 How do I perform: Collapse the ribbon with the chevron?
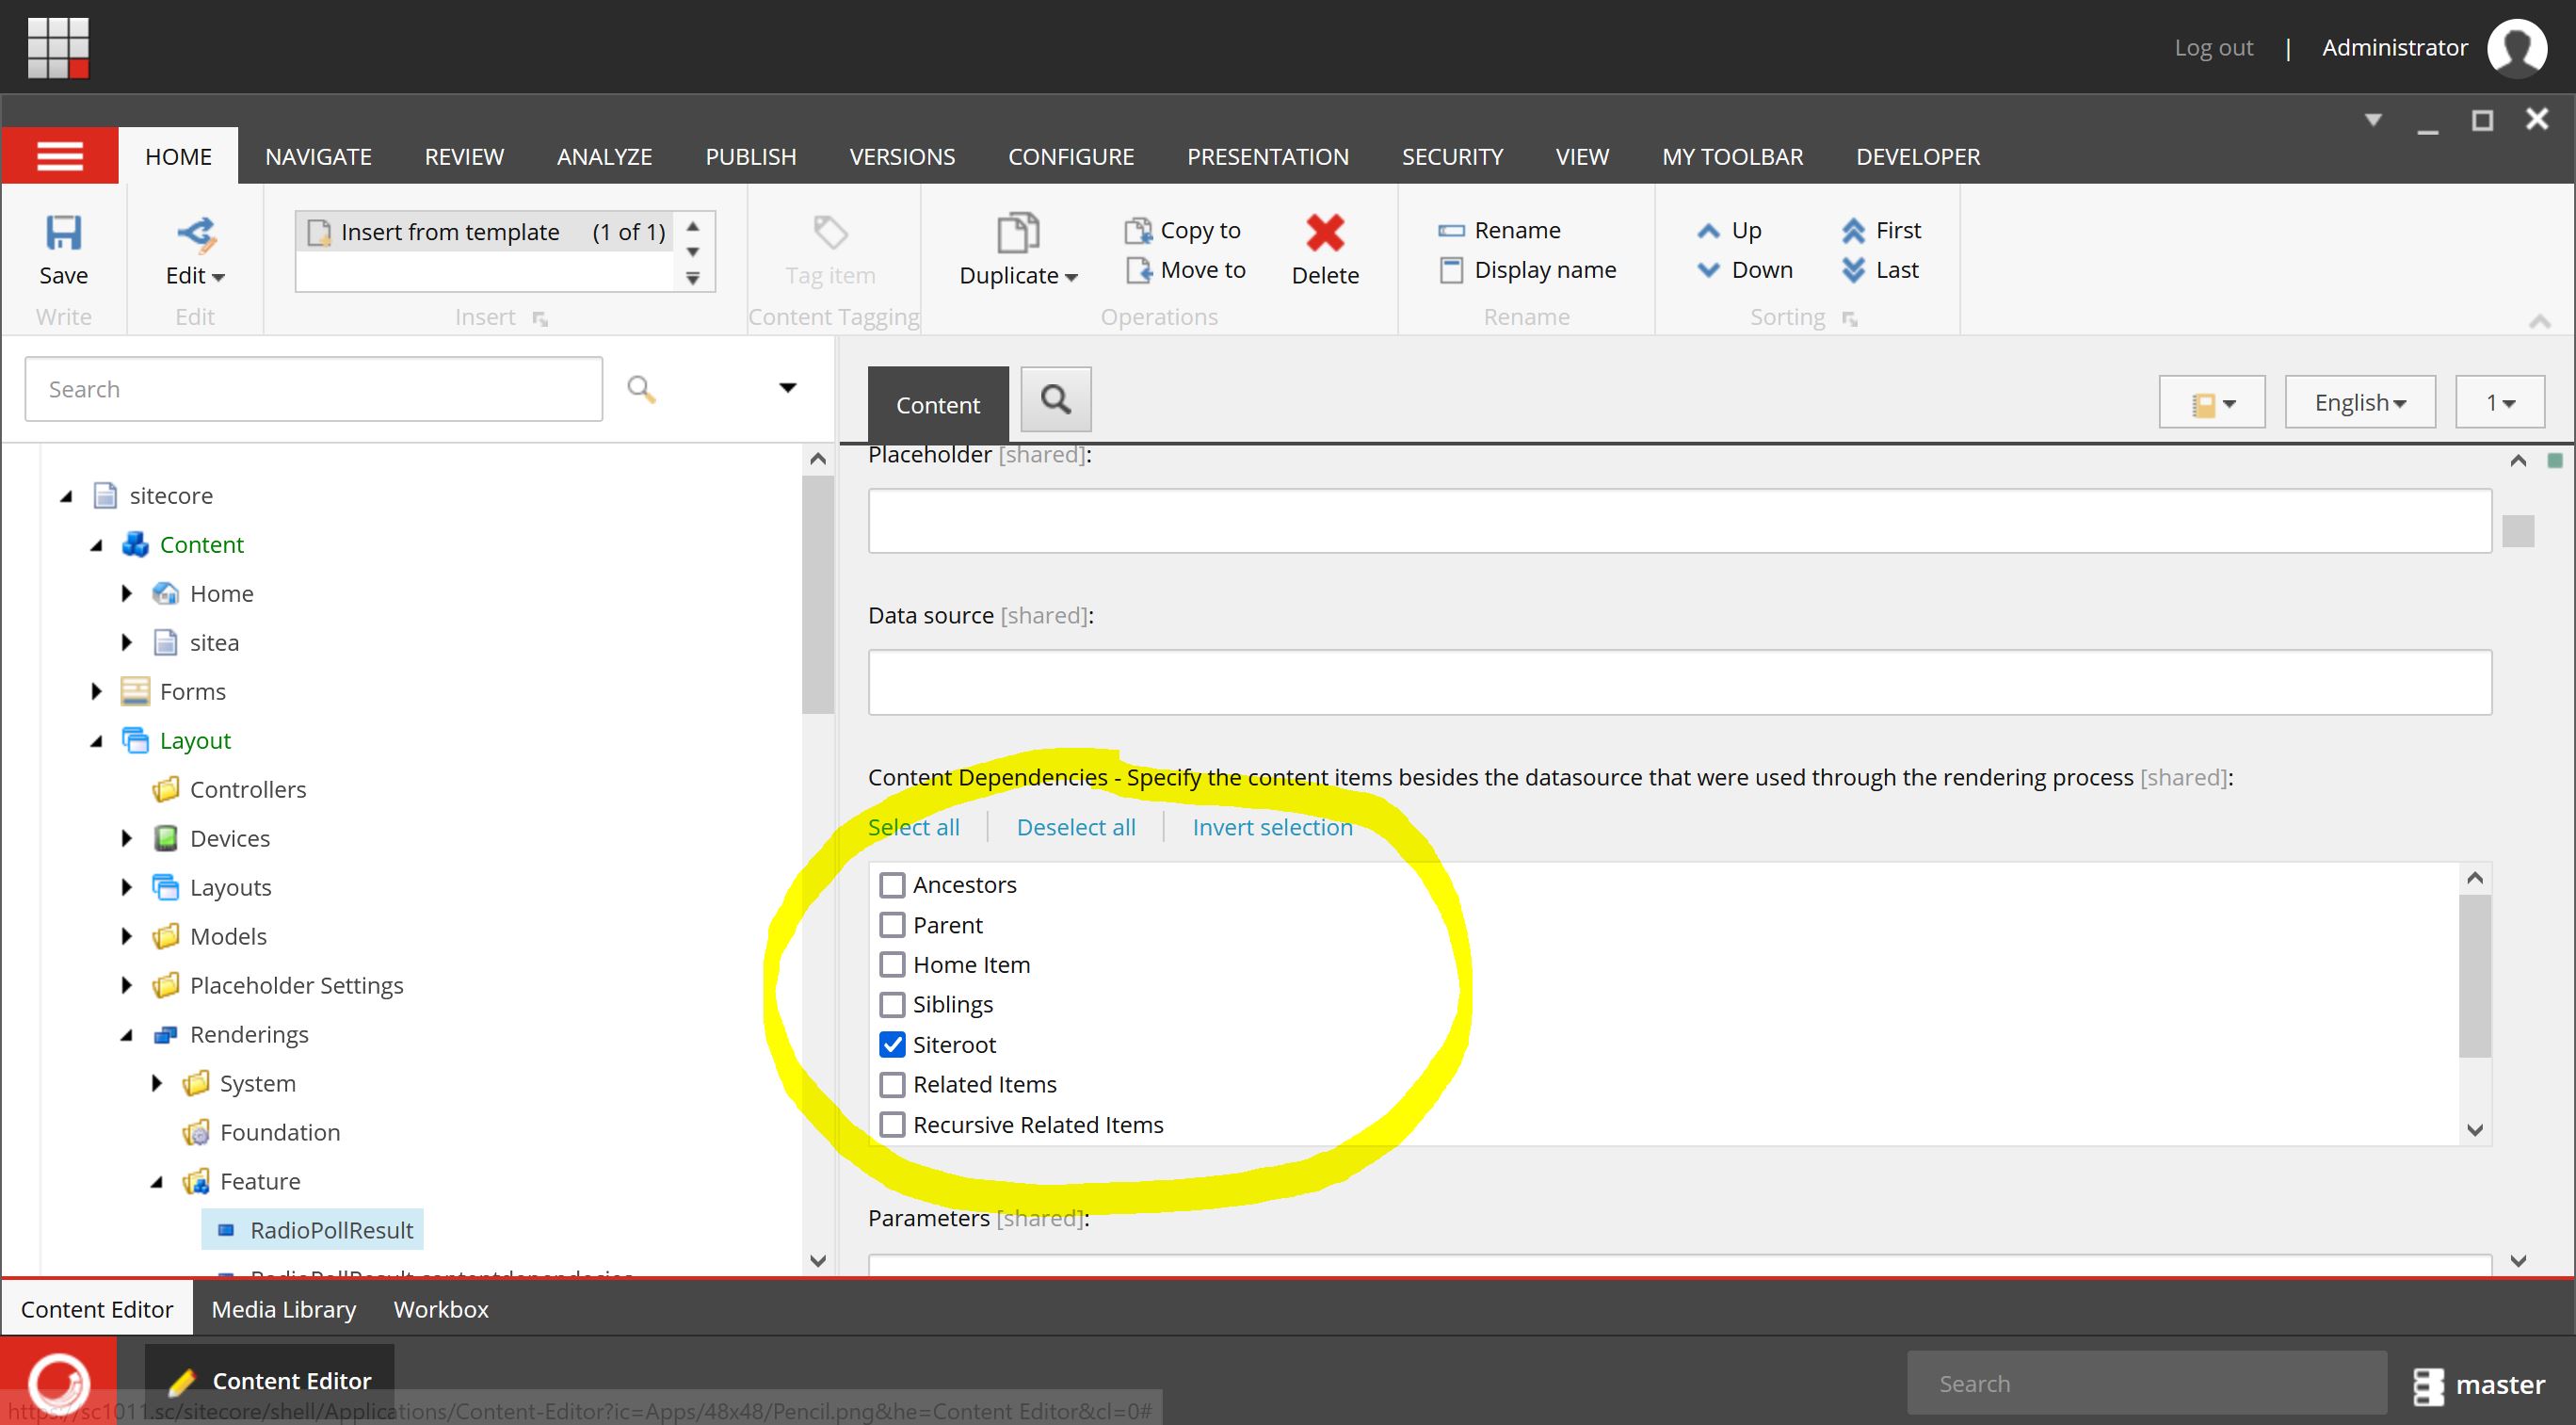tap(2539, 321)
